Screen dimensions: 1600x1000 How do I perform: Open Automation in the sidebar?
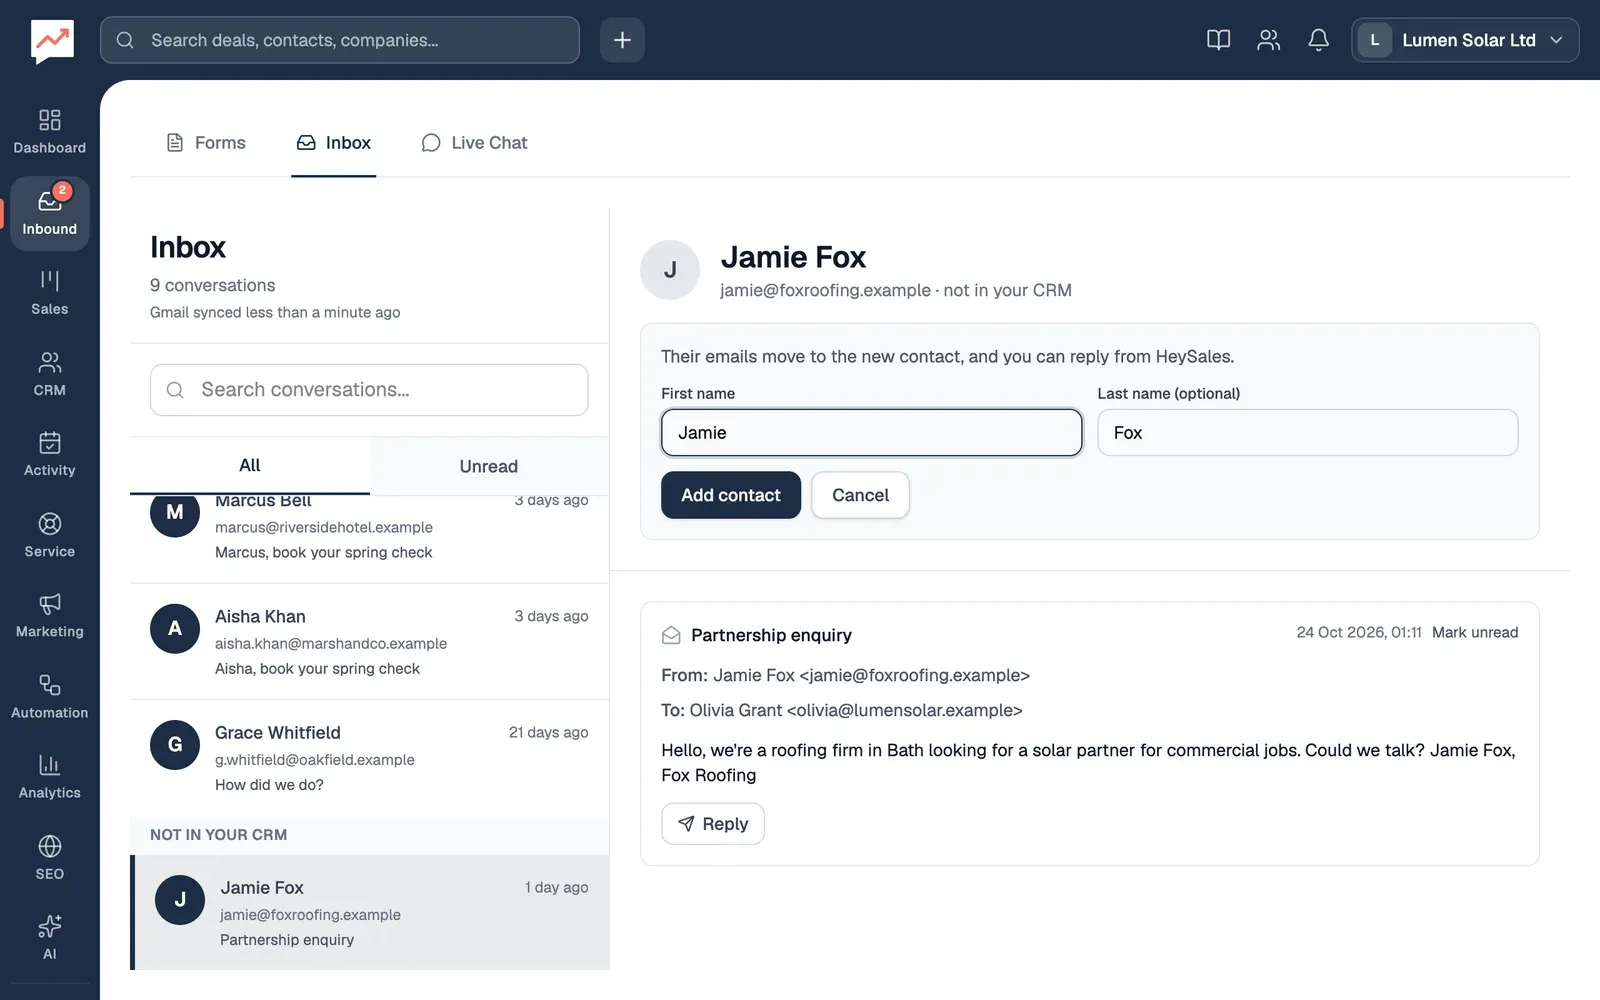coord(49,697)
